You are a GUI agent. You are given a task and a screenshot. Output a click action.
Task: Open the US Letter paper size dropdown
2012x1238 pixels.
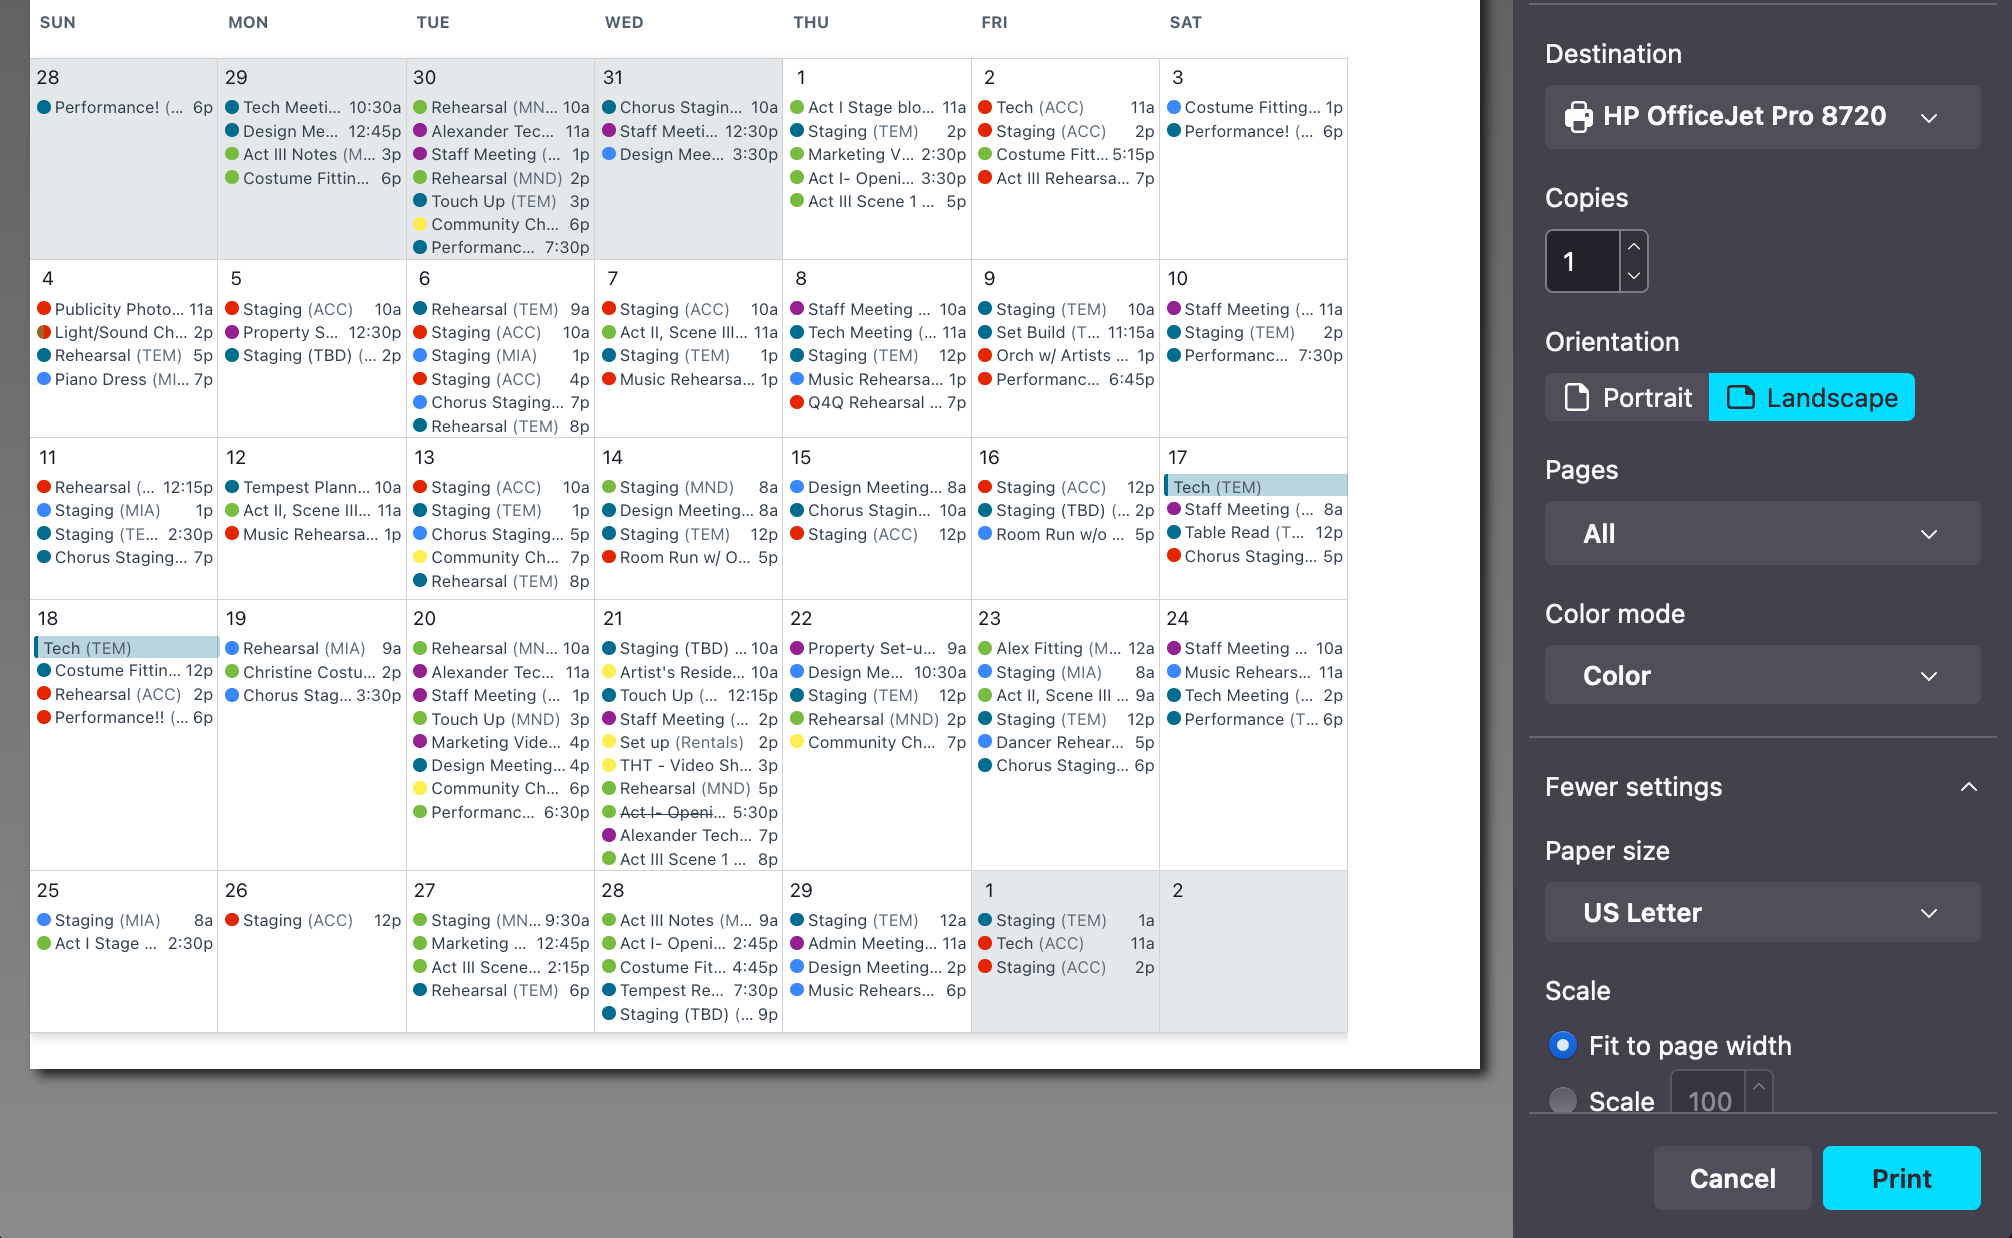tap(1762, 913)
